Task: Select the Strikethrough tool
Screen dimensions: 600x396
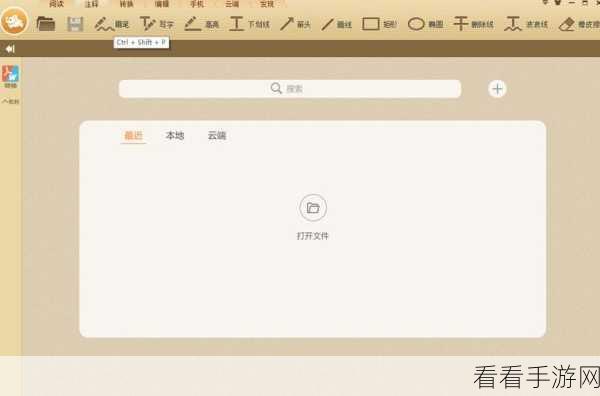Action: point(473,24)
